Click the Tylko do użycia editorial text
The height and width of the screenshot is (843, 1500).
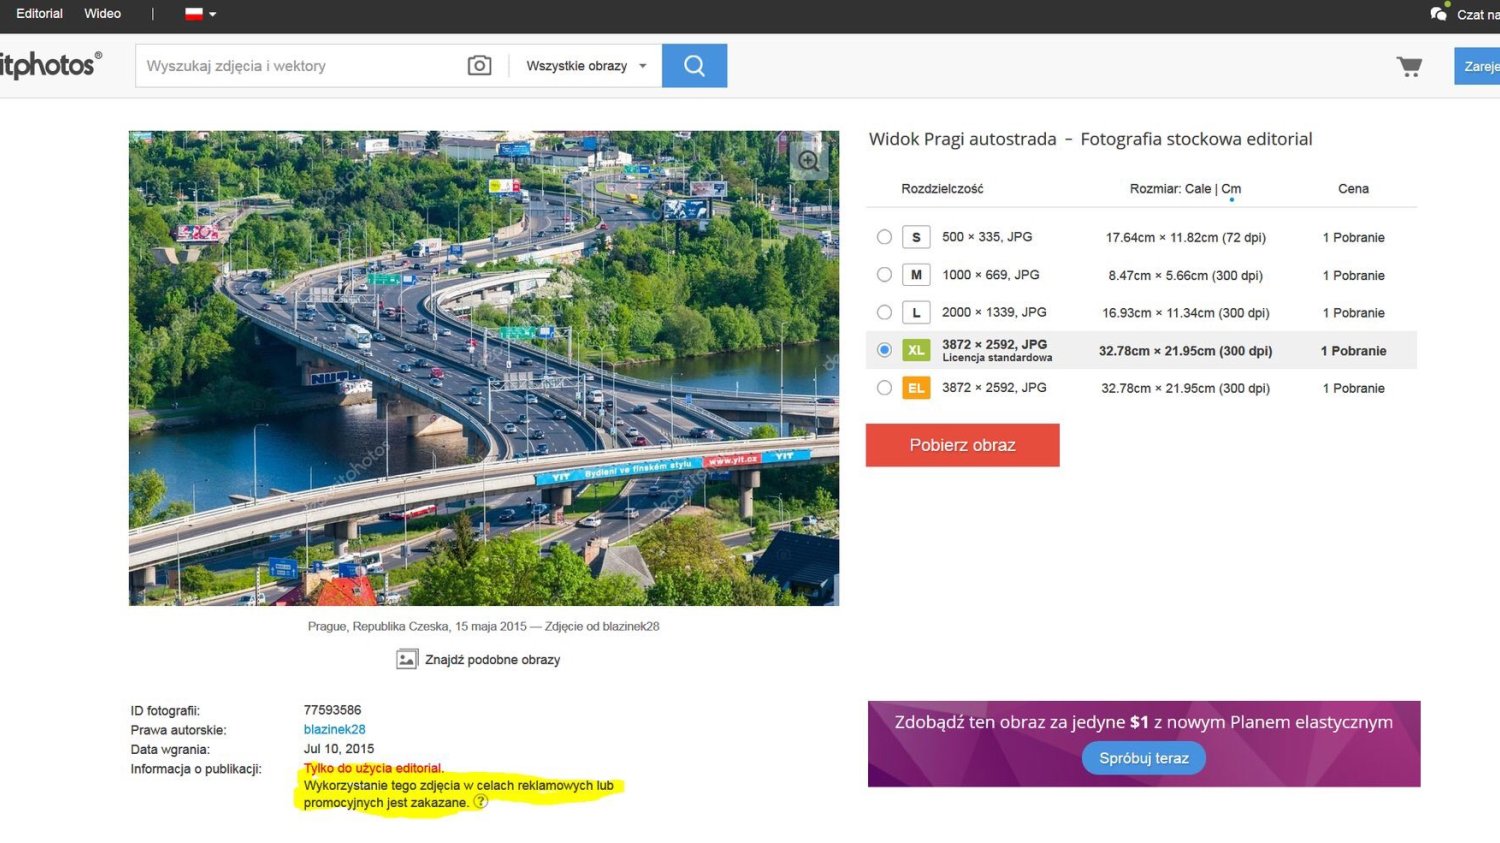tap(373, 768)
